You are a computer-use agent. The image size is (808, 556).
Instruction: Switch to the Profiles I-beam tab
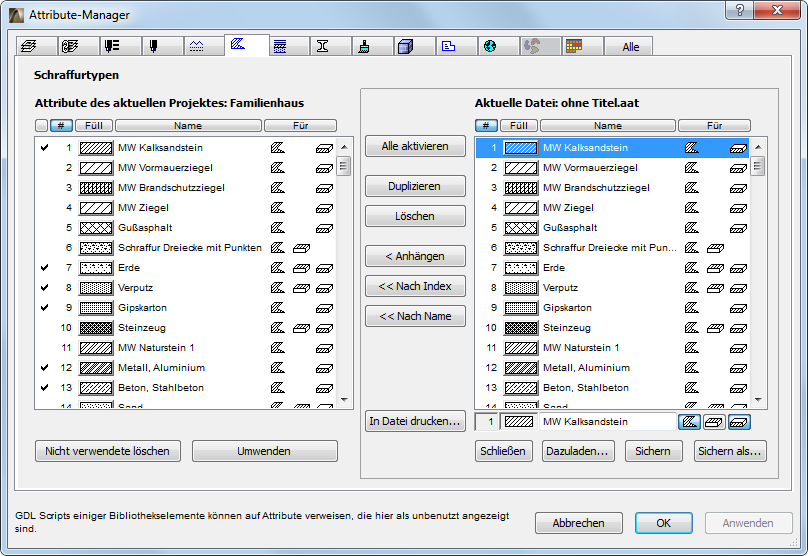coord(323,46)
